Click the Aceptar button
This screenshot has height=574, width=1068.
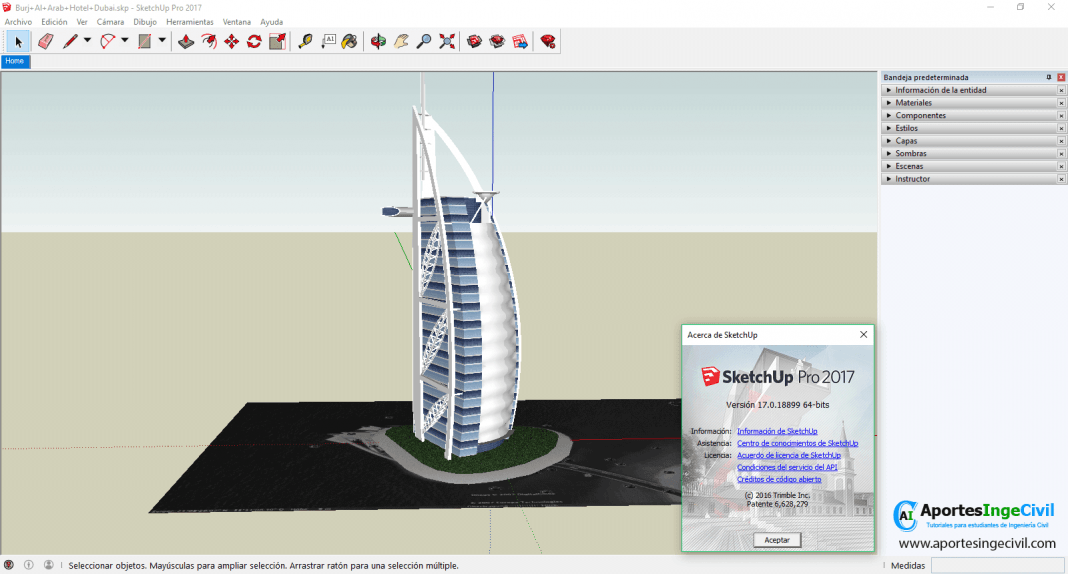tap(777, 540)
